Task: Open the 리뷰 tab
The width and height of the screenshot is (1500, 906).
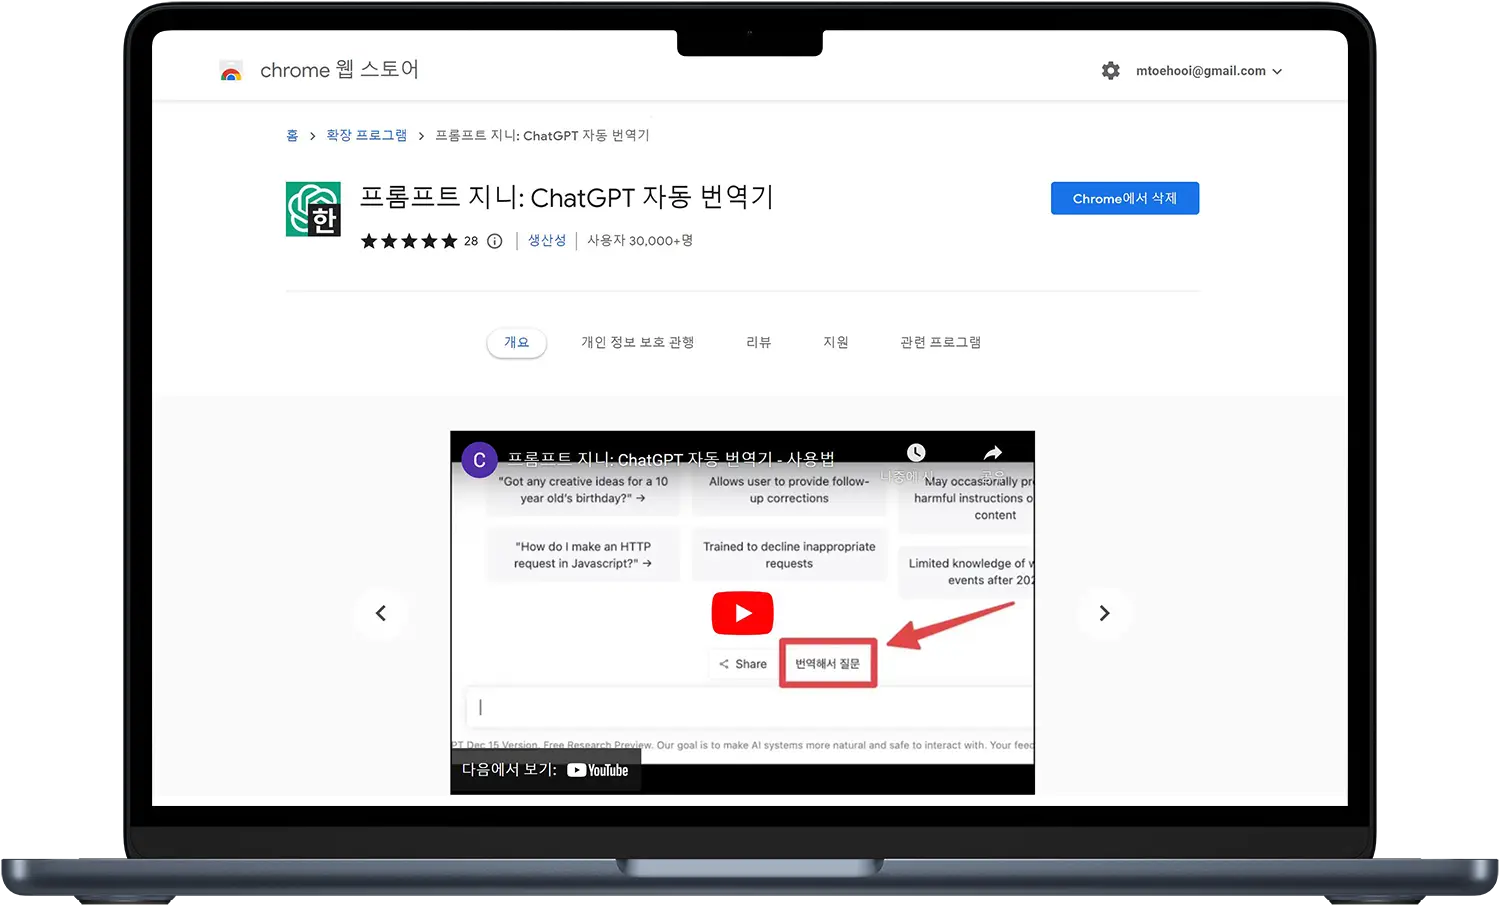Action: click(x=758, y=342)
